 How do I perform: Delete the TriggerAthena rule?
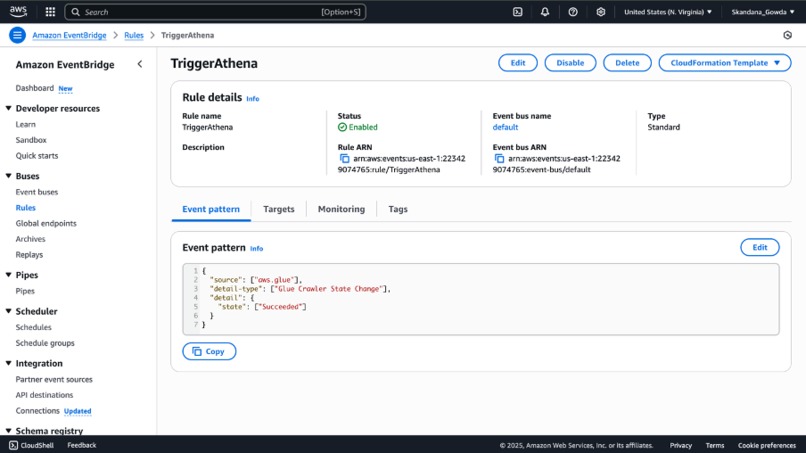coord(627,63)
